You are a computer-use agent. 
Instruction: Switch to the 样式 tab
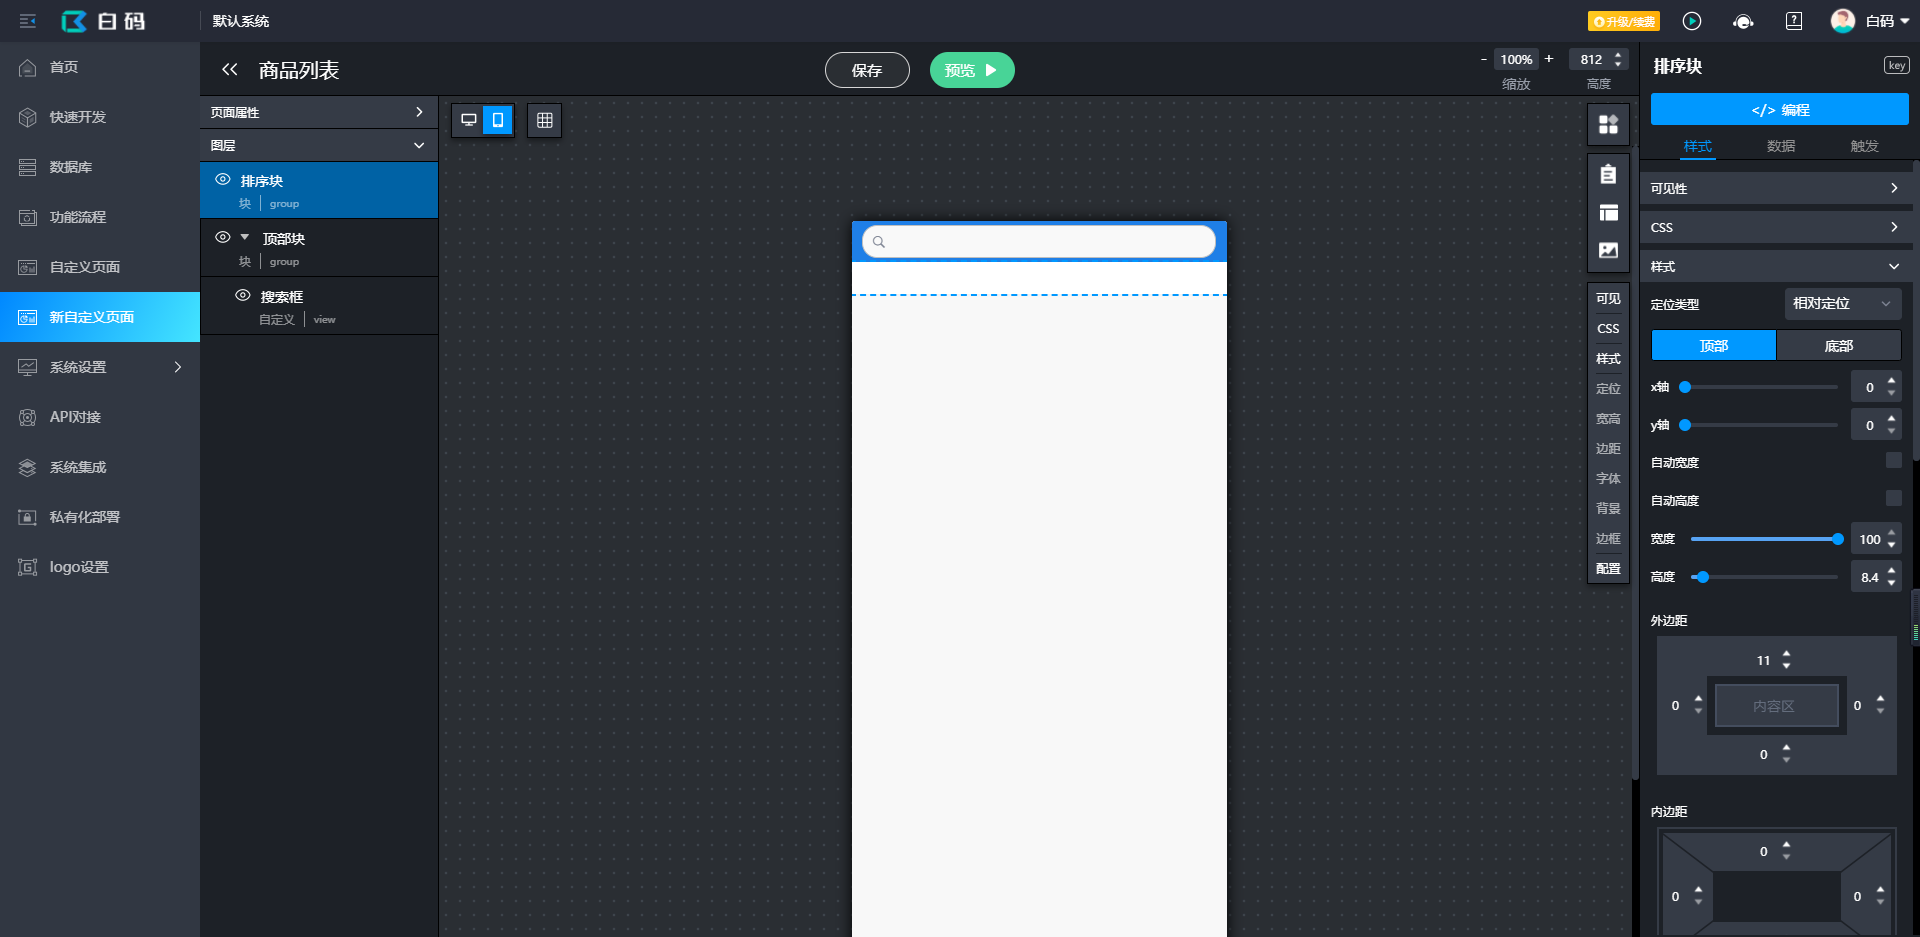pyautogui.click(x=1697, y=146)
